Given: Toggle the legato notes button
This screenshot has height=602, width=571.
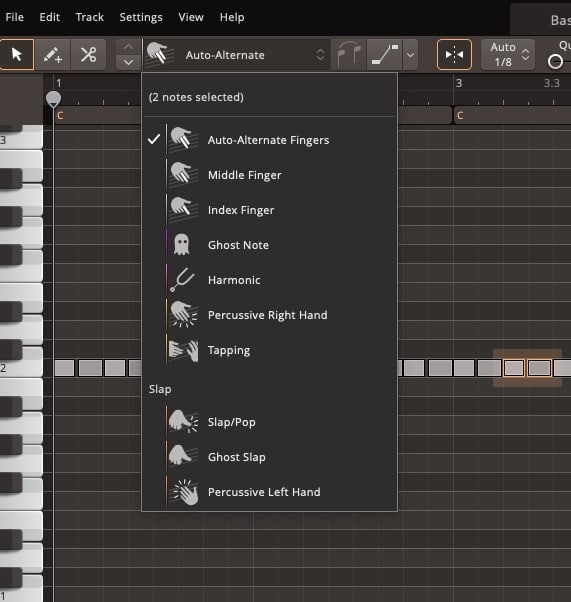Looking at the screenshot, I should point(349,55).
